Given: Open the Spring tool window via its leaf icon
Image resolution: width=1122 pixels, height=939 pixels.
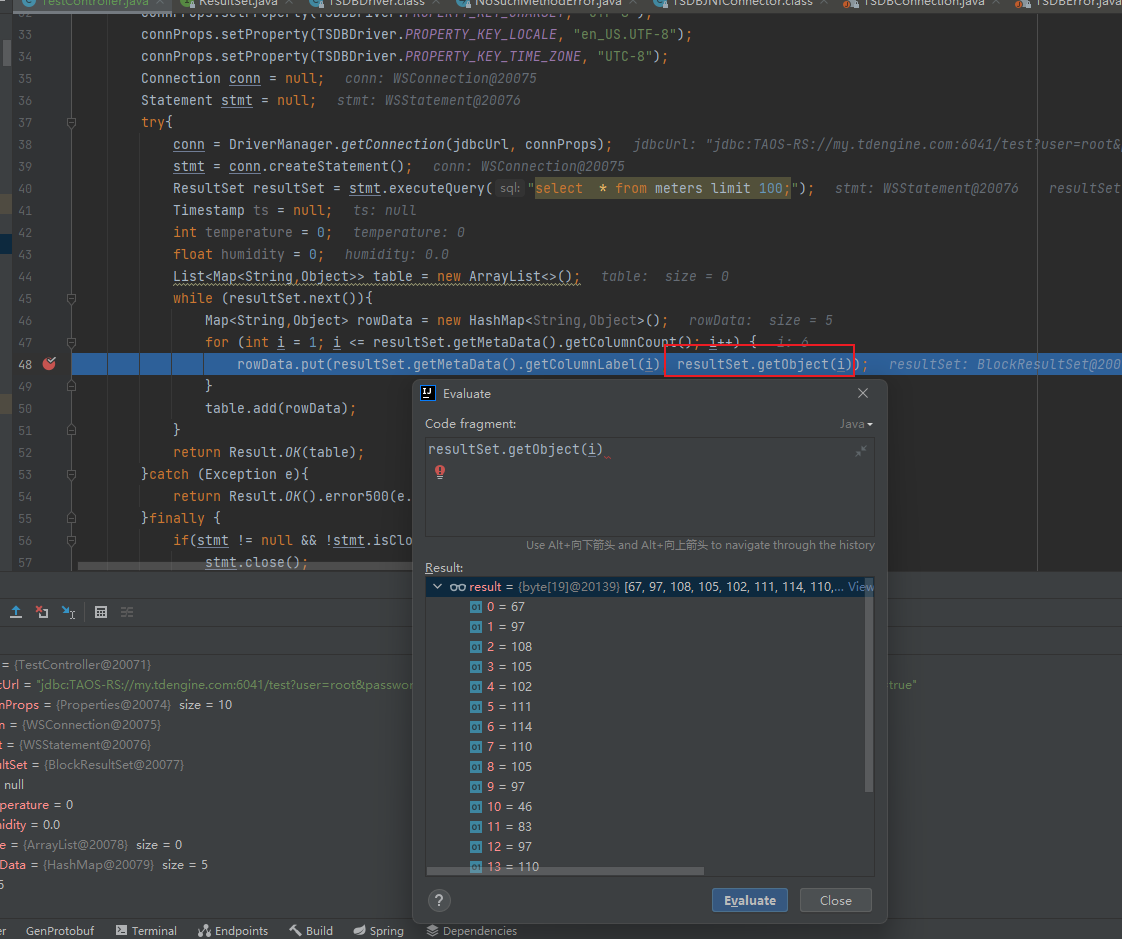Looking at the screenshot, I should coord(360,931).
